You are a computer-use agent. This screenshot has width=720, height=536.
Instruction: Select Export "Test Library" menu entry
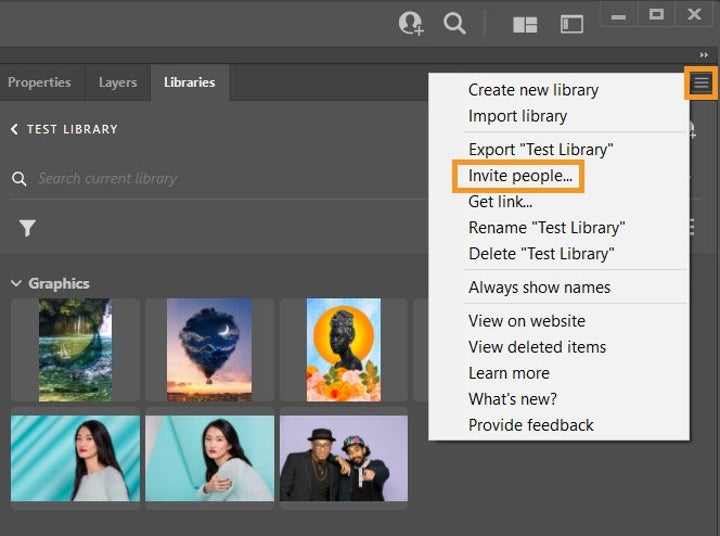(540, 150)
